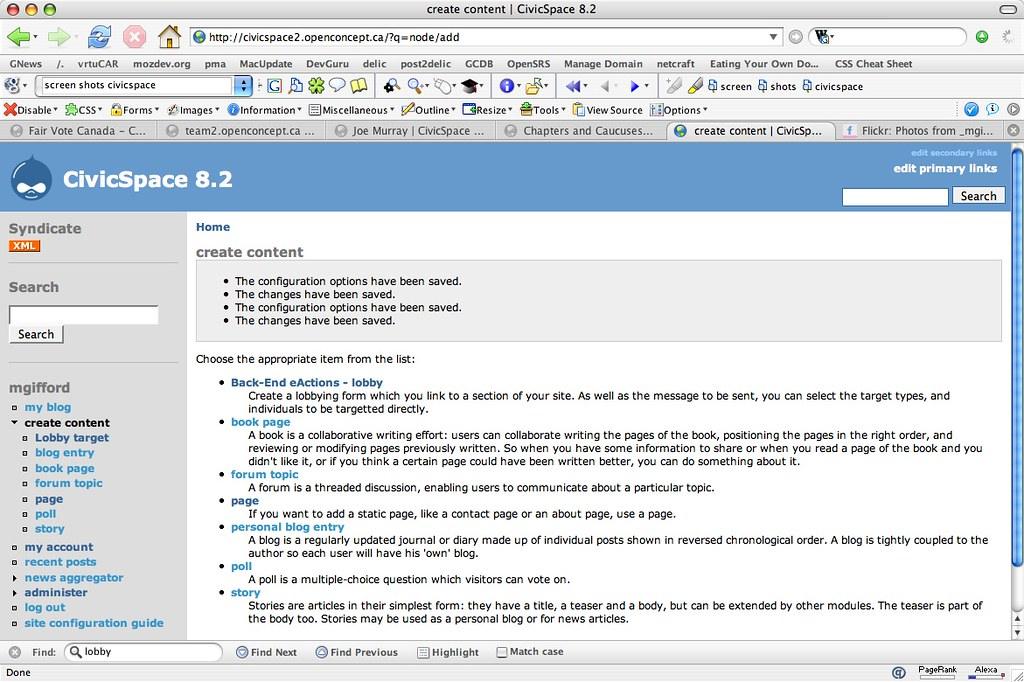
Task: Enable the Match case checkbox
Action: click(502, 652)
